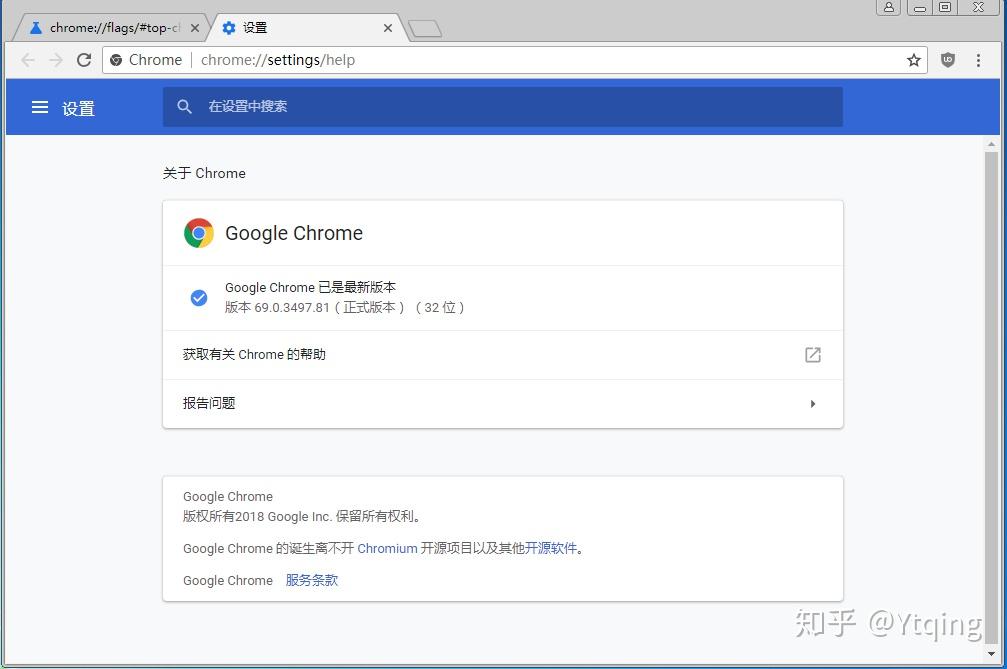The height and width of the screenshot is (669, 1007).
Task: Open the settings hamburger menu
Action: pos(40,107)
